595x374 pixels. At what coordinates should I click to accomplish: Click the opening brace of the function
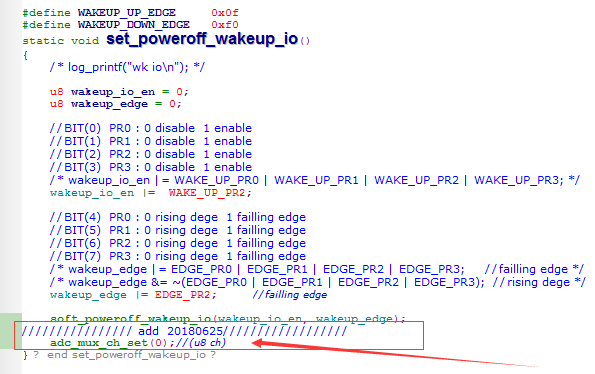[x=25, y=55]
